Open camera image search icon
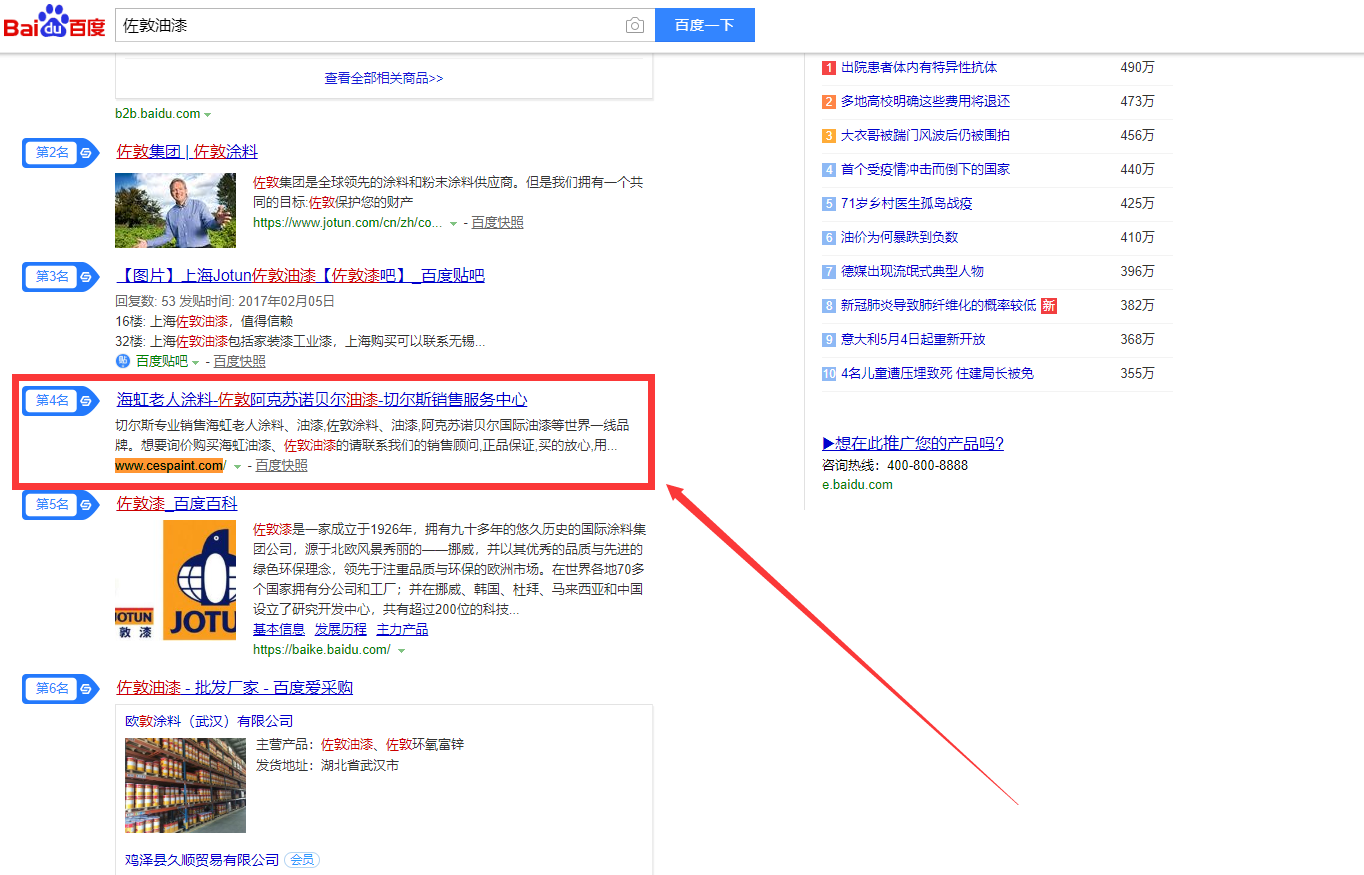This screenshot has height=875, width=1364. coord(635,26)
